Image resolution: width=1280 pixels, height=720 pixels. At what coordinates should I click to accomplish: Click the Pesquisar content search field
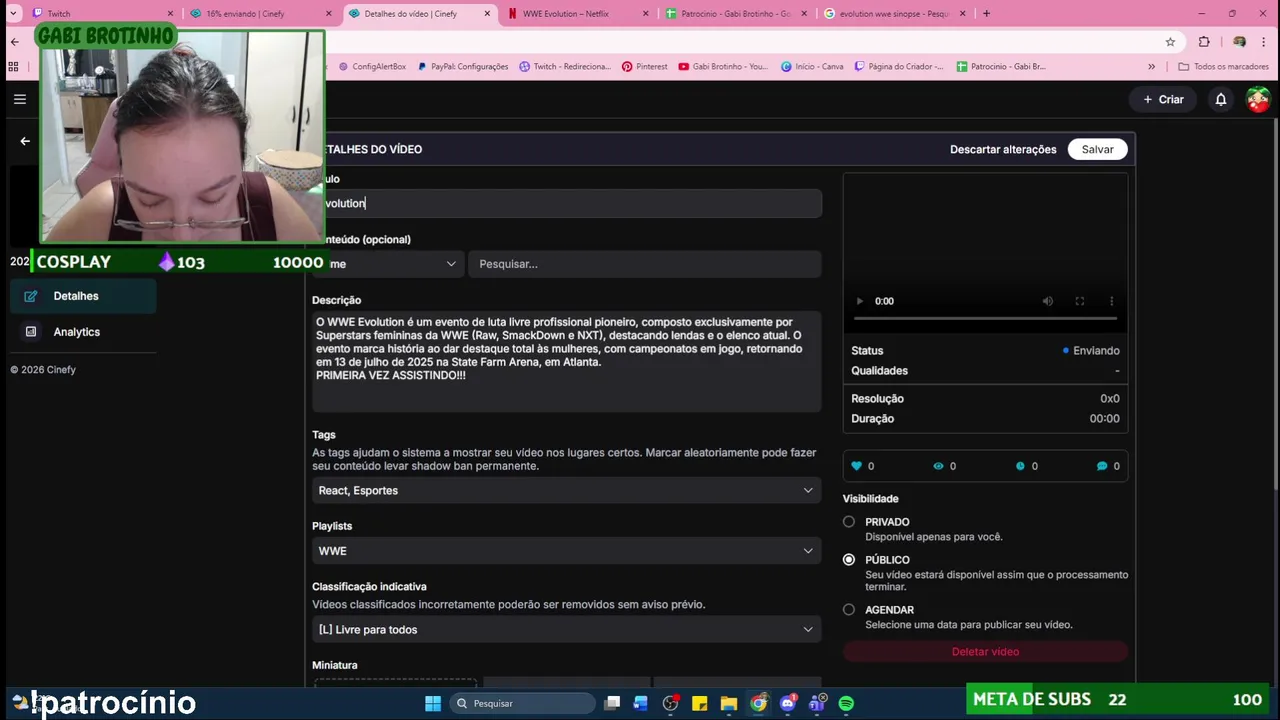[x=645, y=264]
